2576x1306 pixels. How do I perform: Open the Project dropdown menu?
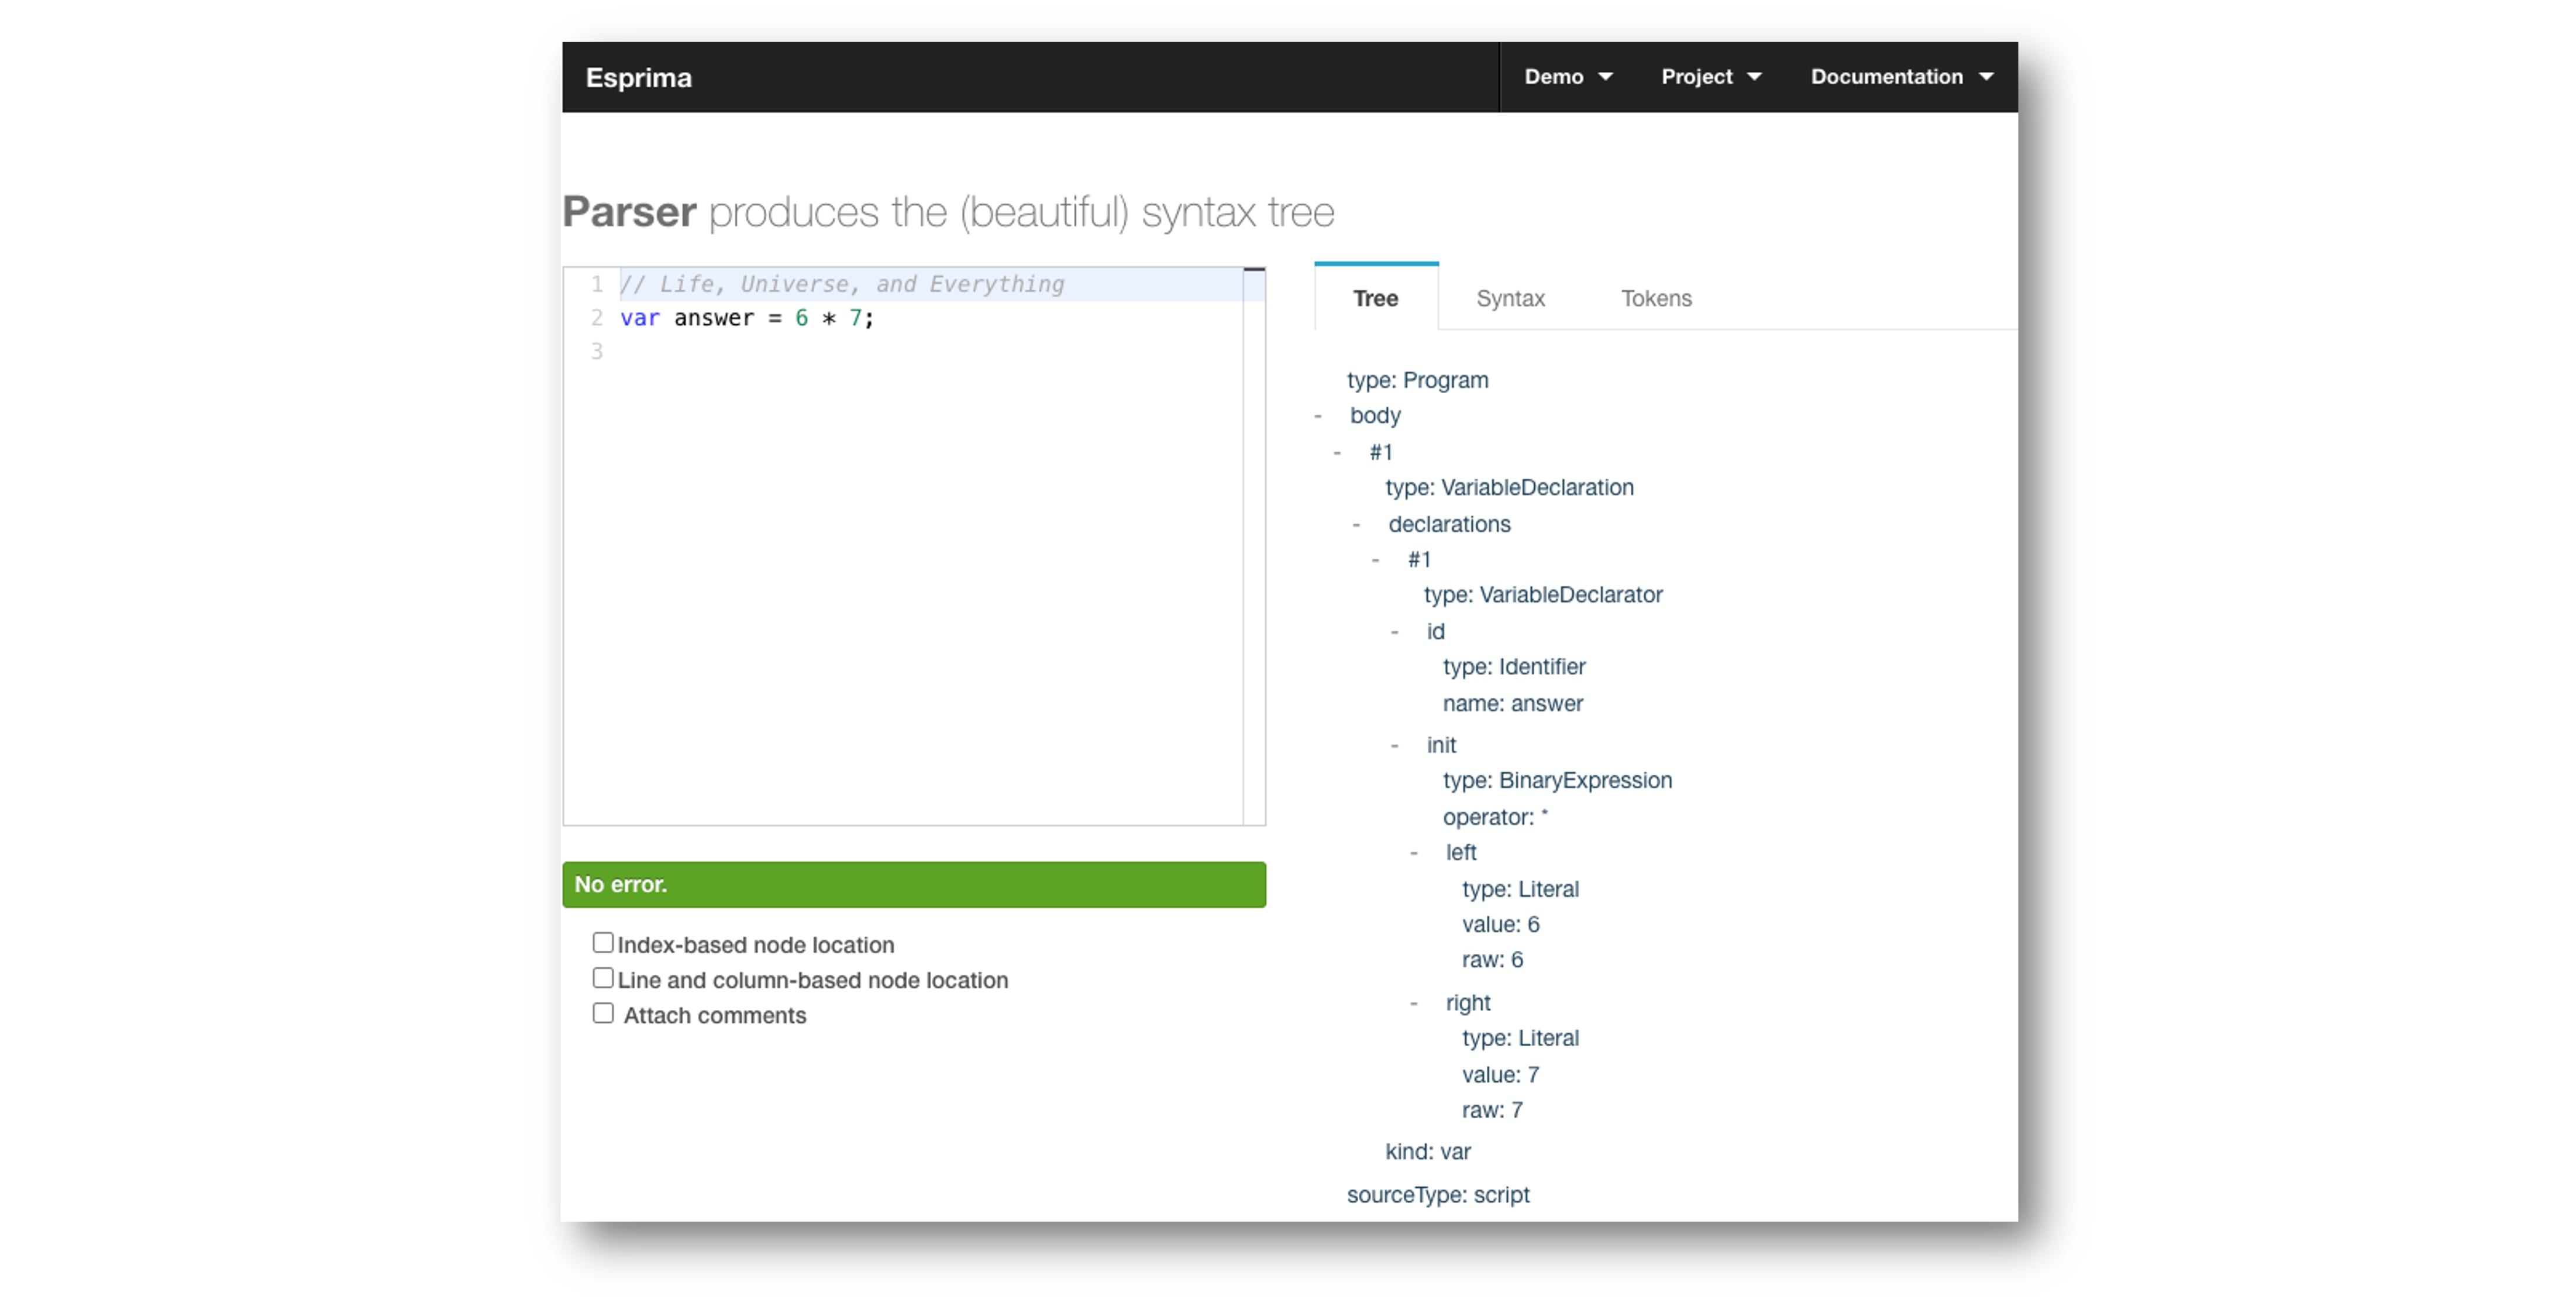[1710, 77]
